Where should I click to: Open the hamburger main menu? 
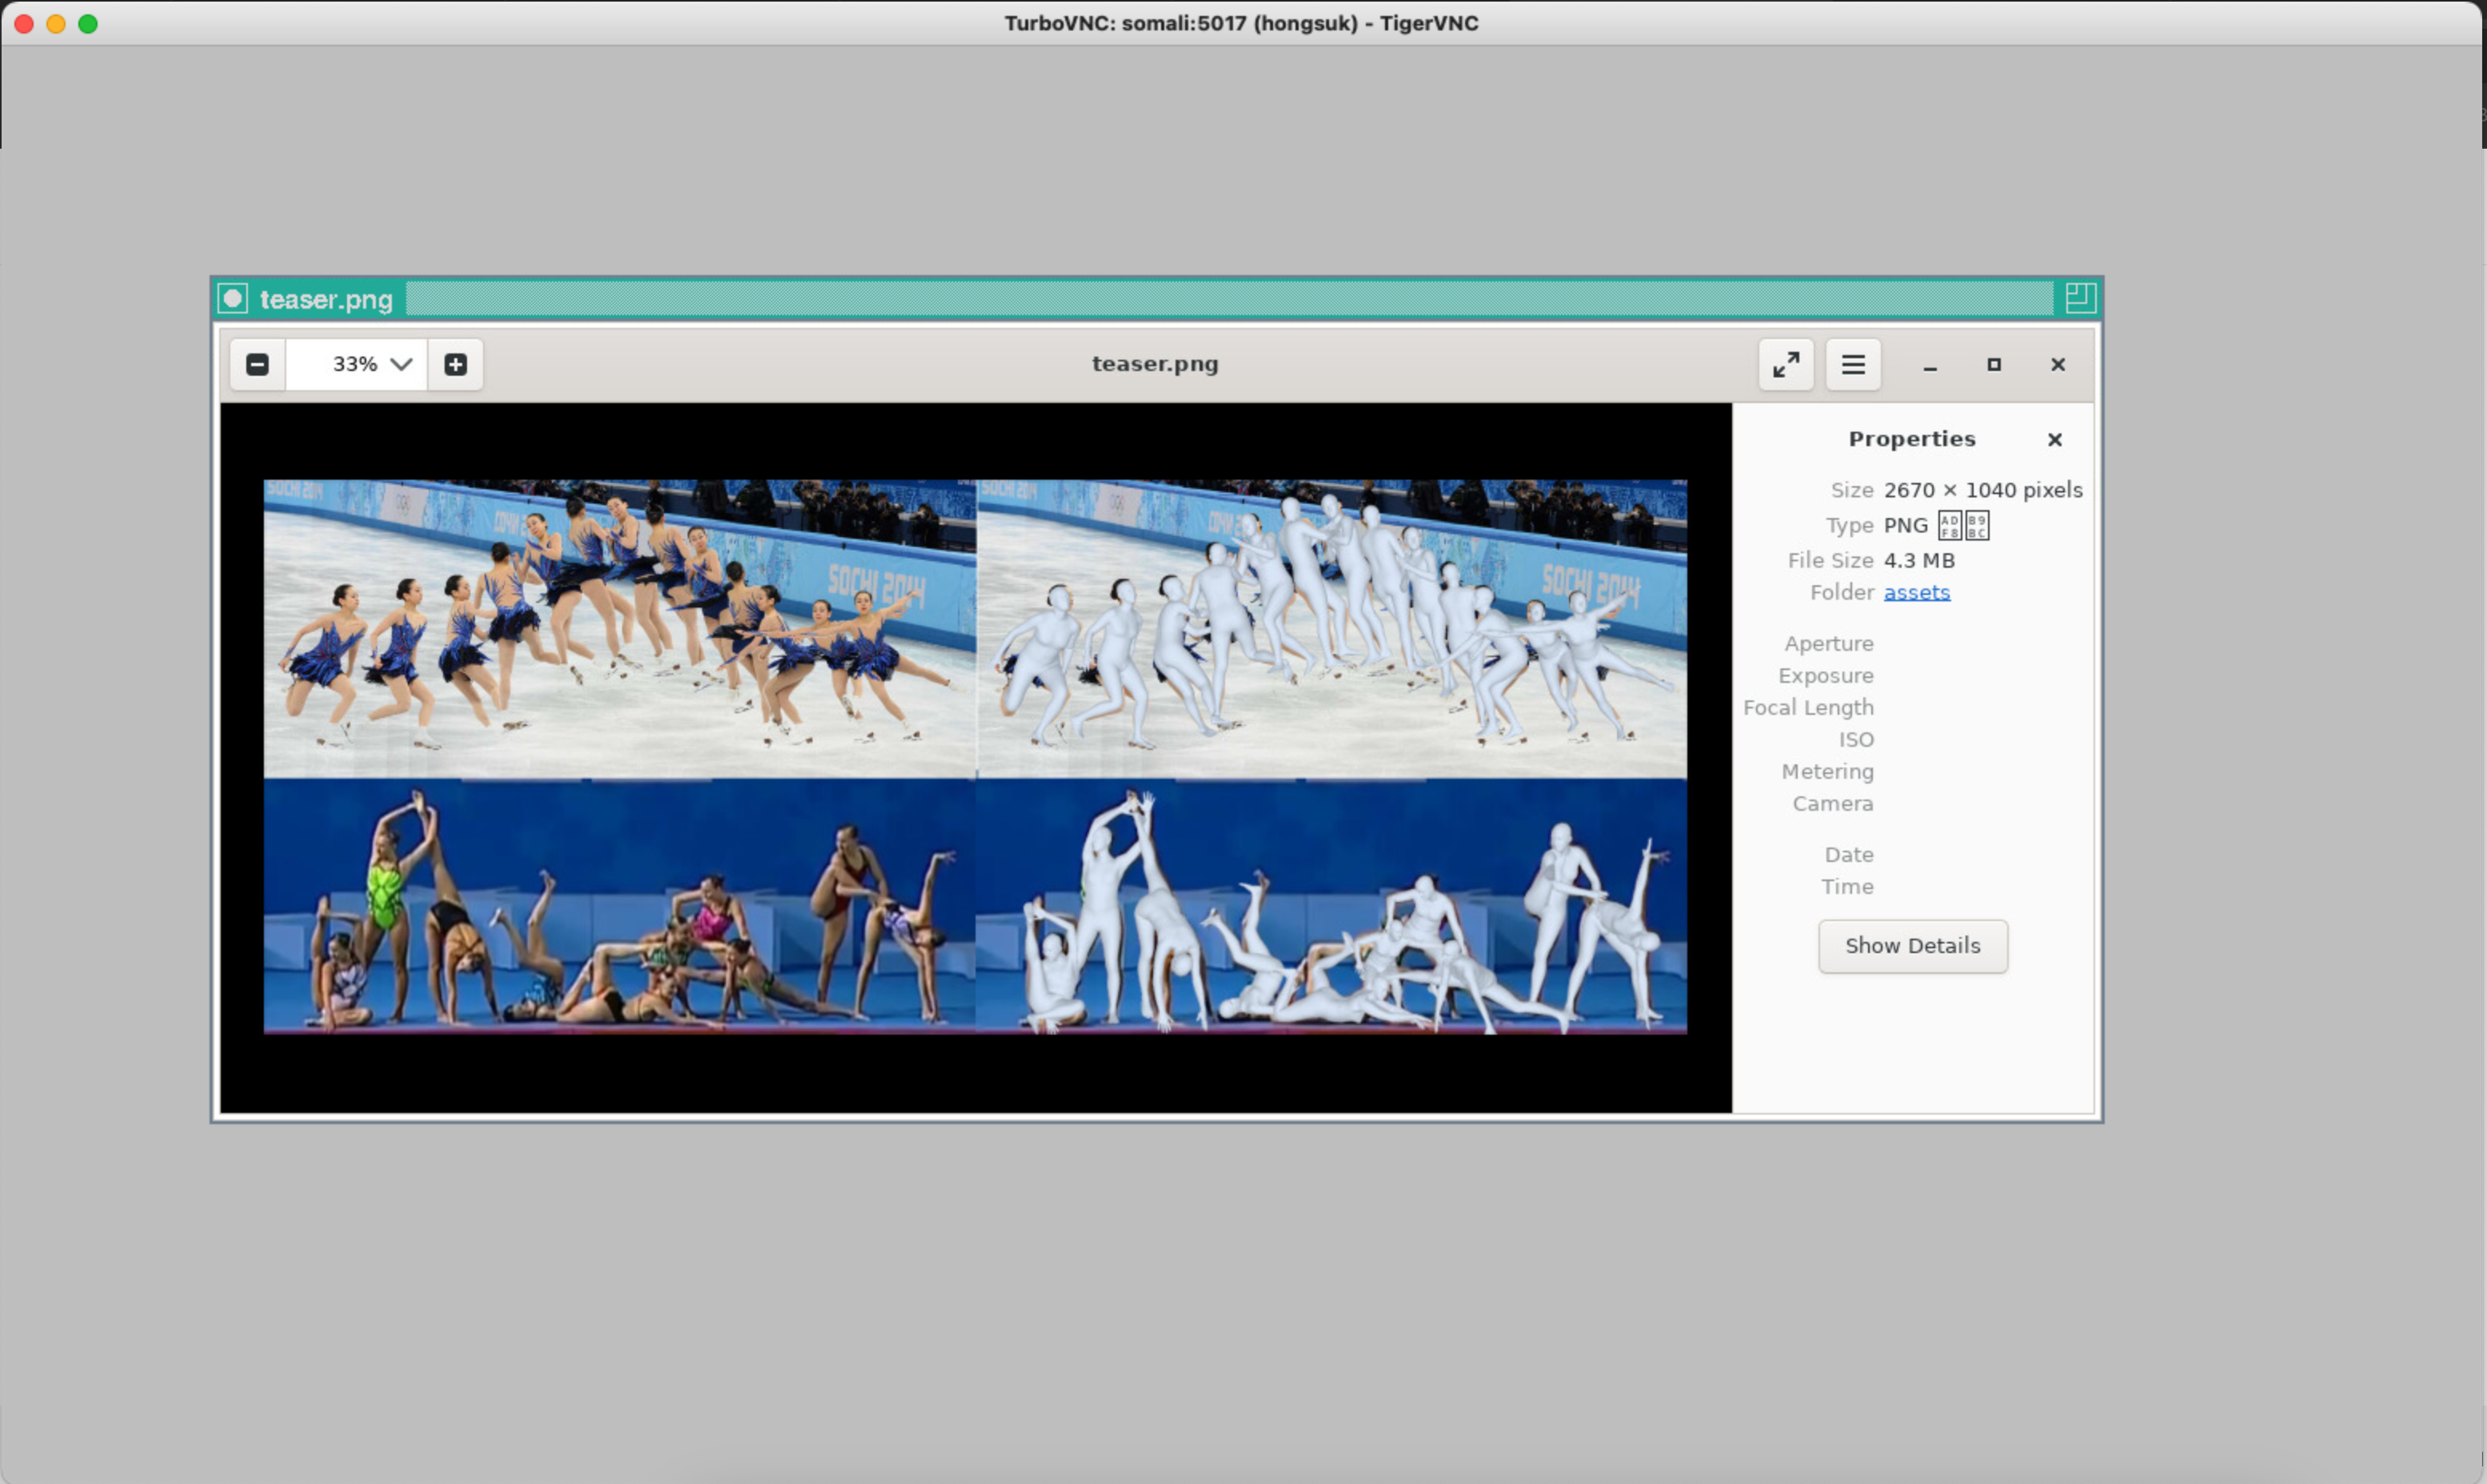pyautogui.click(x=1852, y=364)
